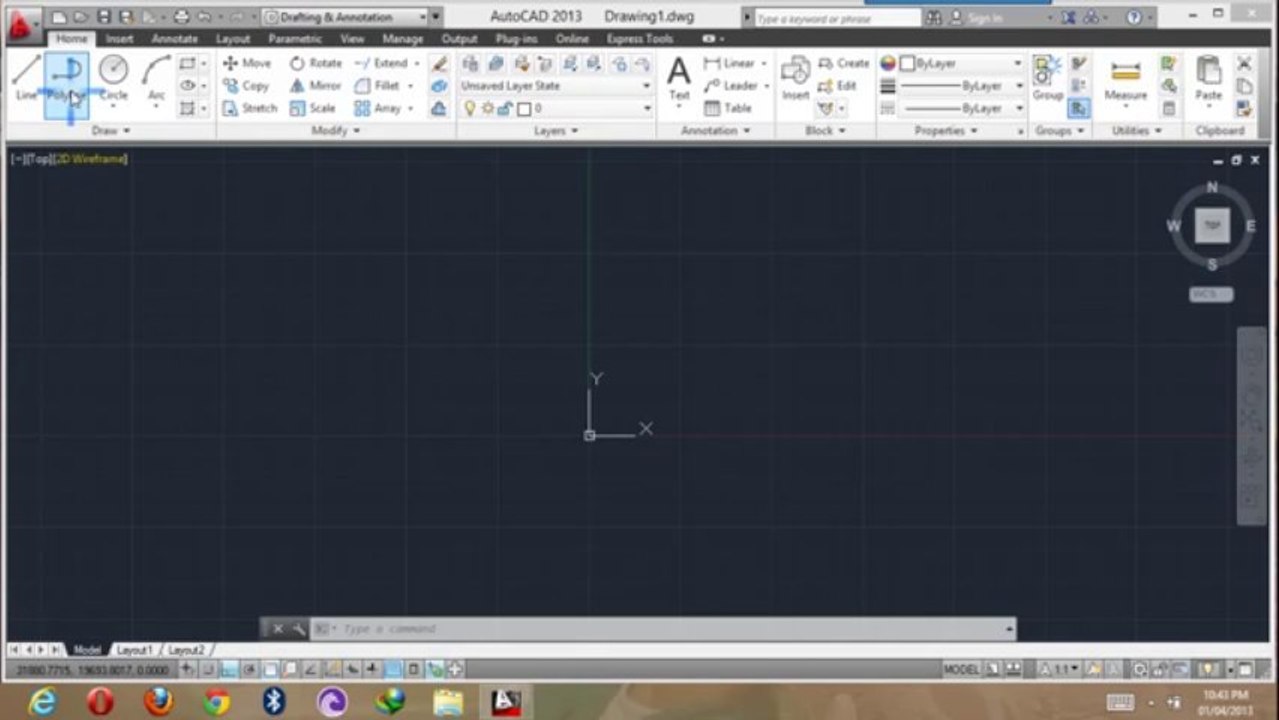
Task: Toggle the MODEL space status button
Action: pos(962,669)
